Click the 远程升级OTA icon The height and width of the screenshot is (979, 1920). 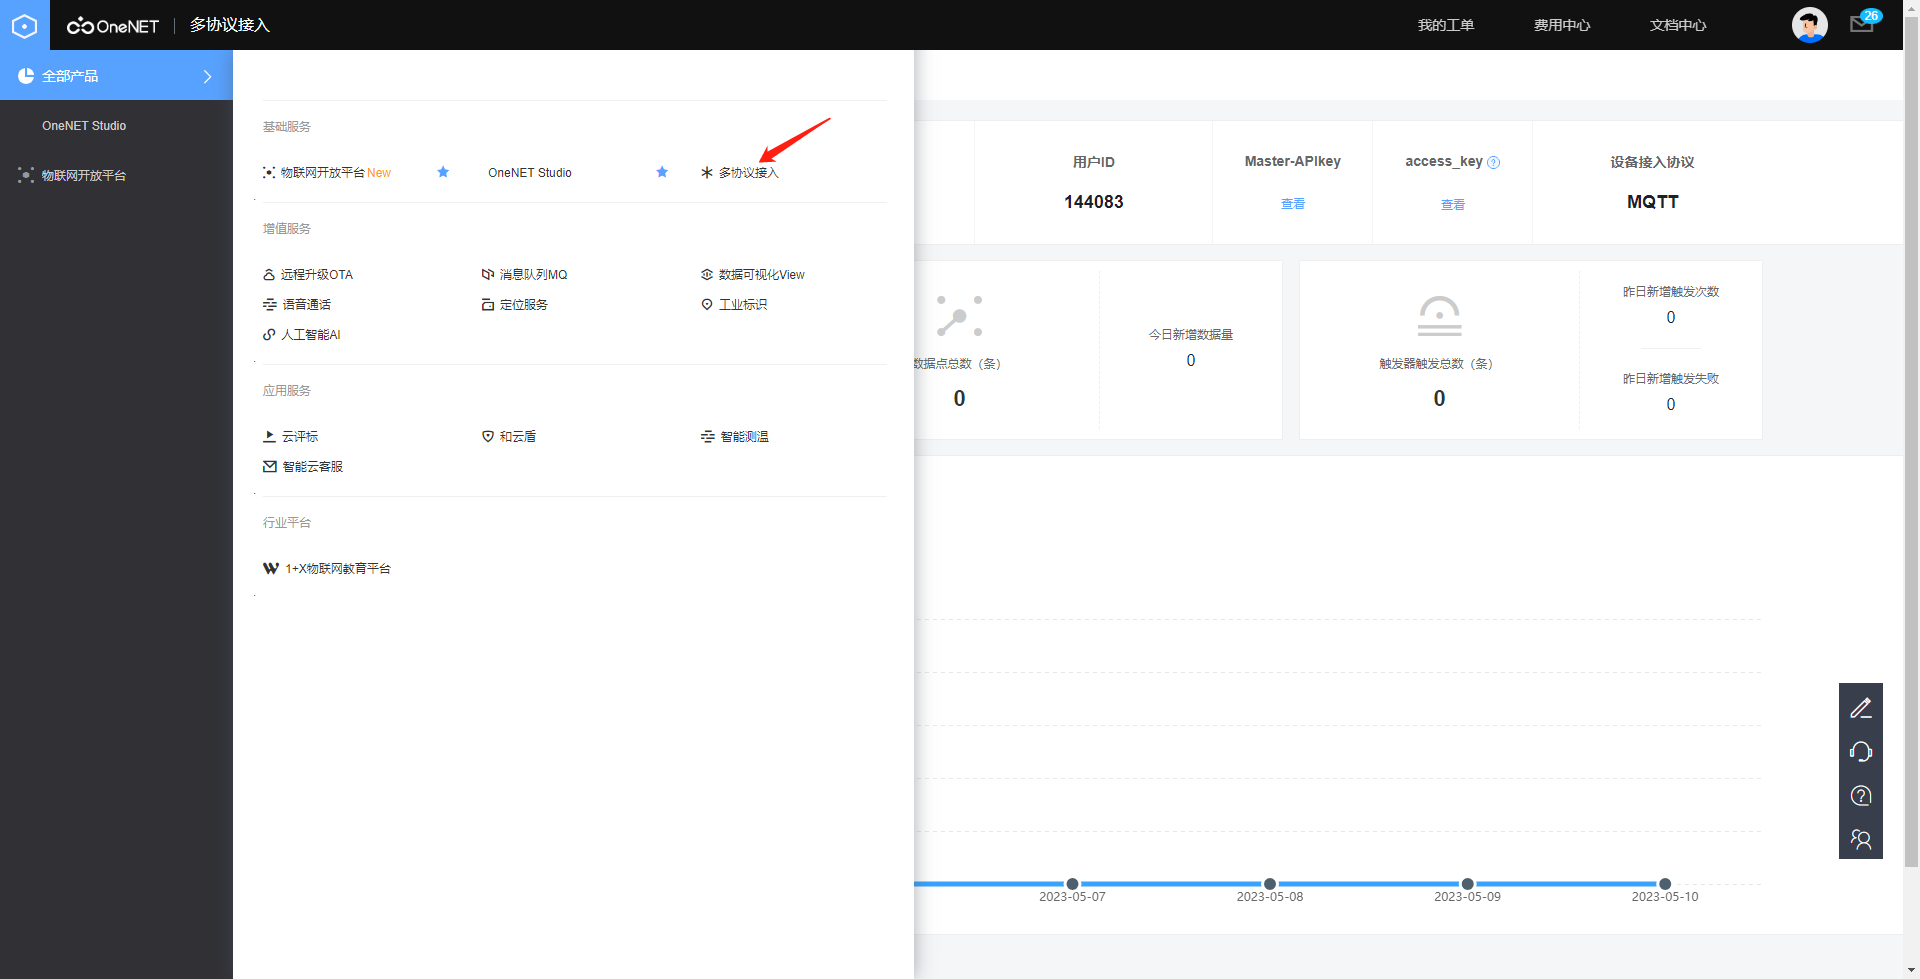click(x=269, y=275)
